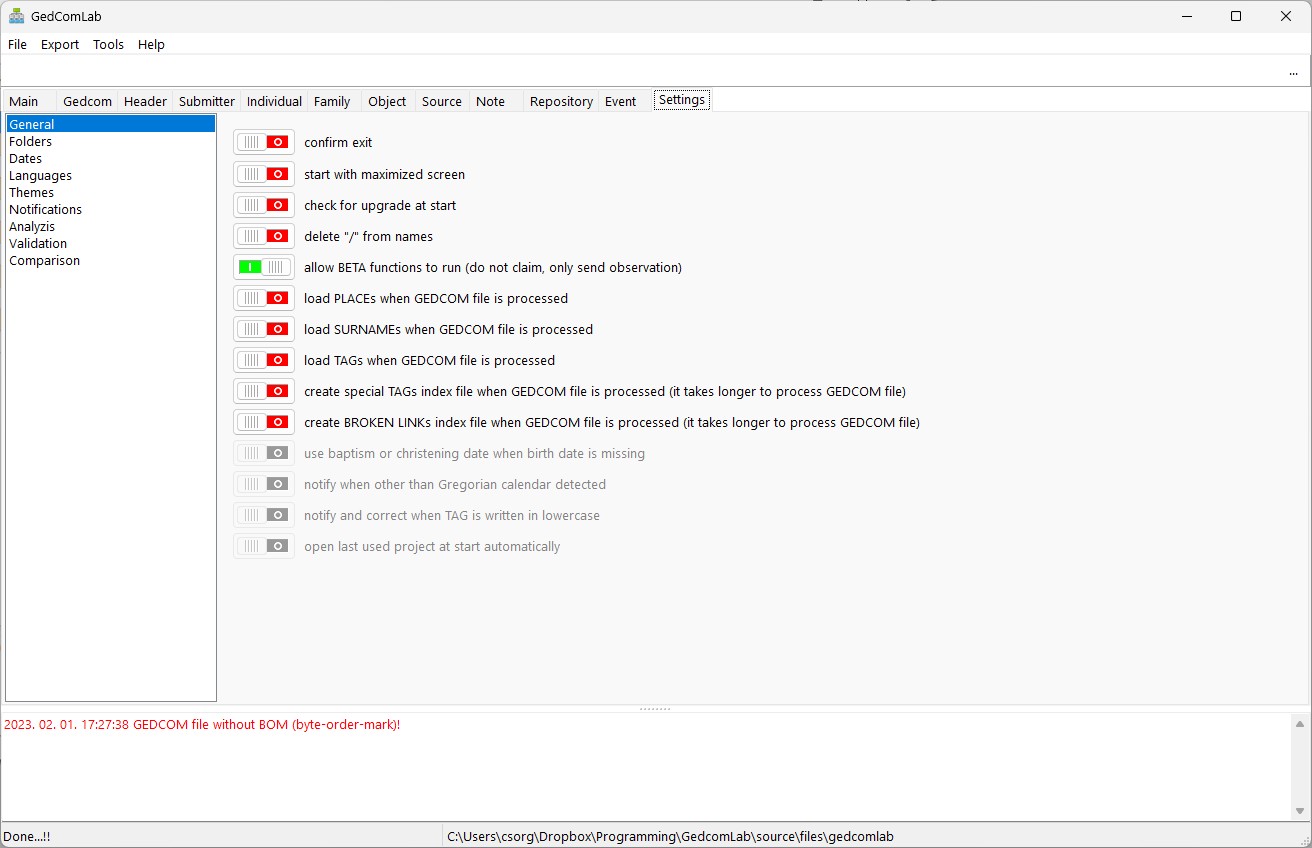Select Analyzis in settings list

point(110,226)
